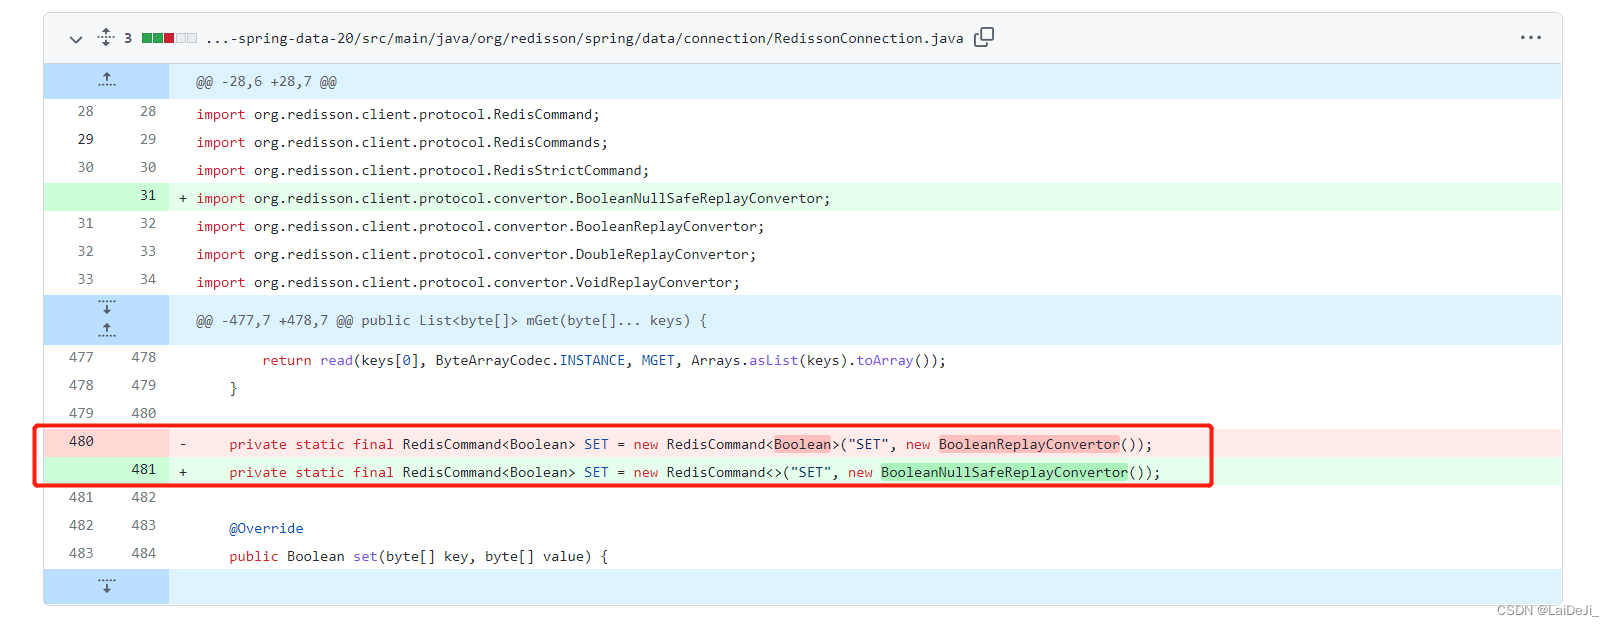This screenshot has width=1614, height=626.
Task: Click old line number 28
Action: pos(86,111)
